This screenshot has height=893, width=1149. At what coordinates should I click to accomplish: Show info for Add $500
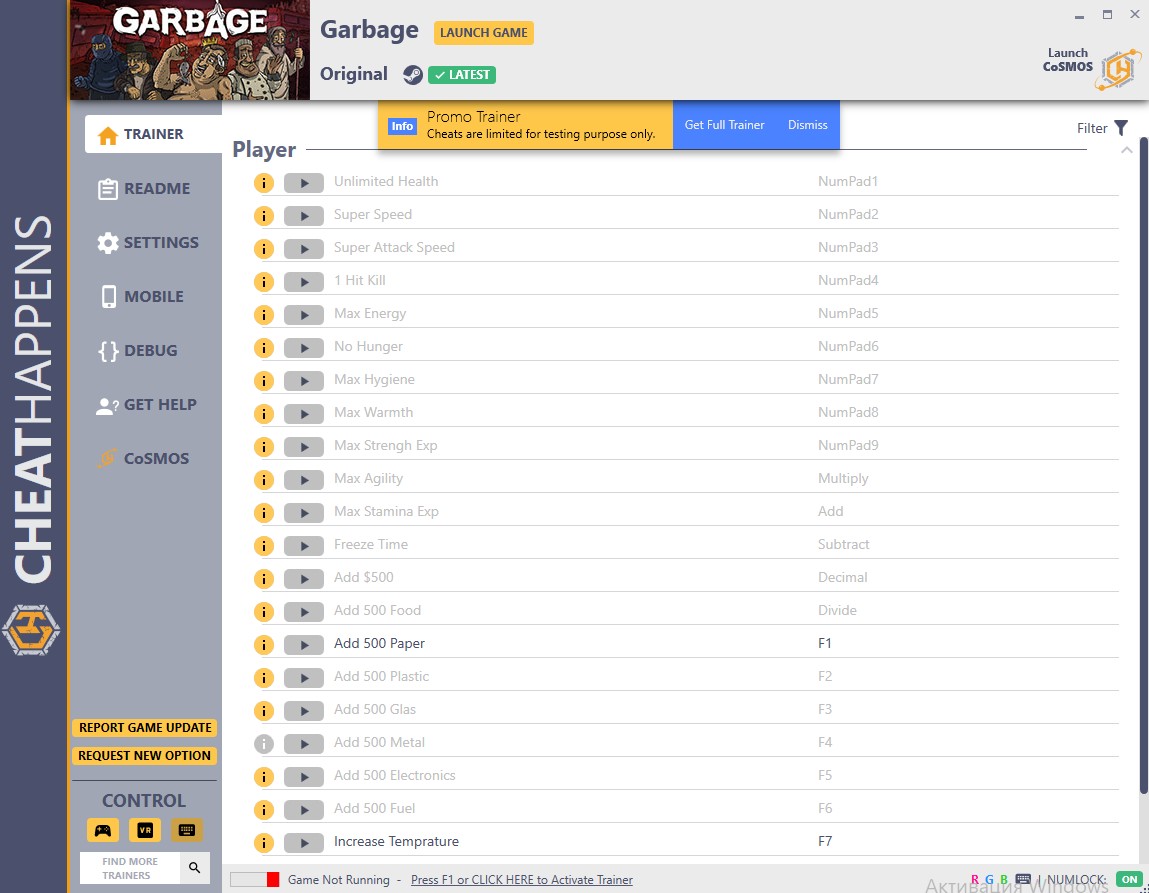(264, 579)
